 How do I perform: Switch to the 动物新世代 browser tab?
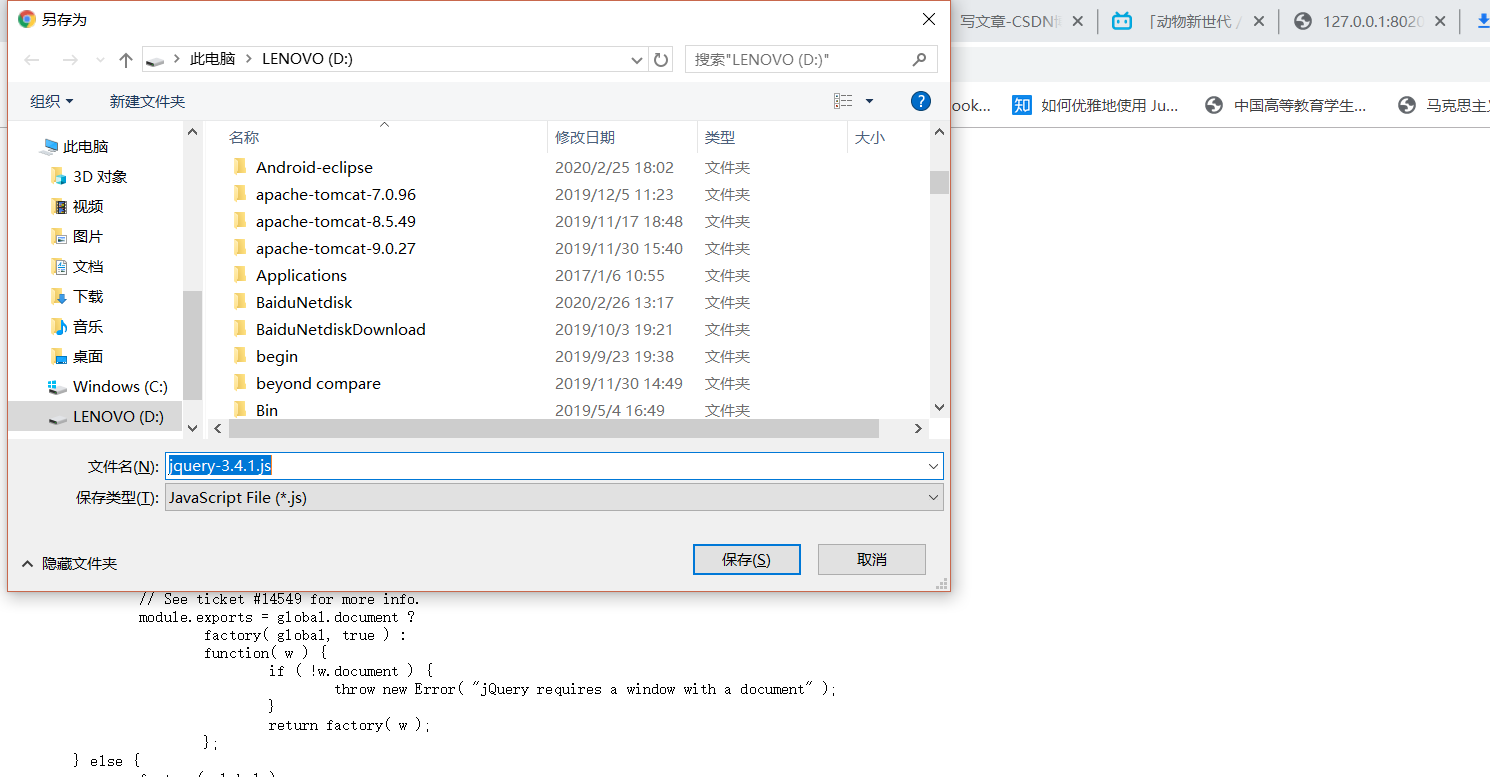(1195, 19)
